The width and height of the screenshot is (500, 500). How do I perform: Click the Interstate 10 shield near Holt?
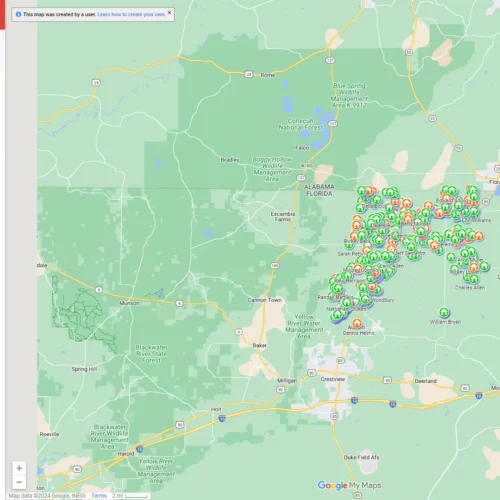tap(222, 419)
